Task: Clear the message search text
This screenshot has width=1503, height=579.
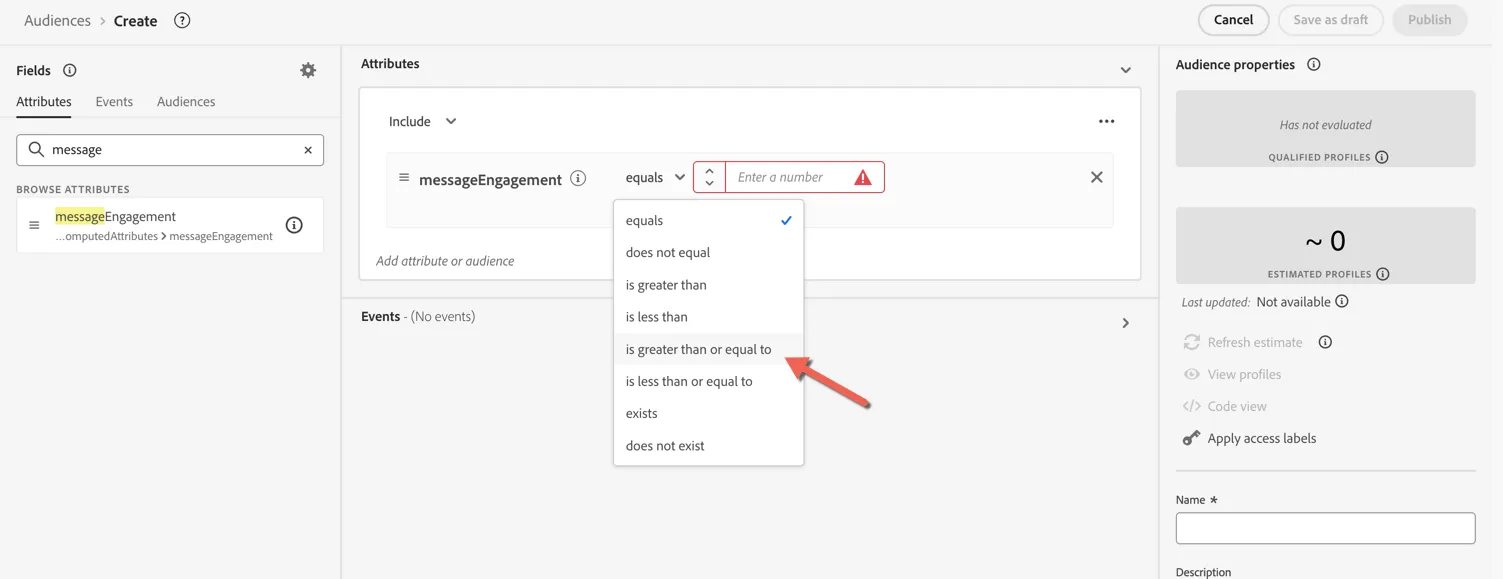Action: [x=308, y=150]
